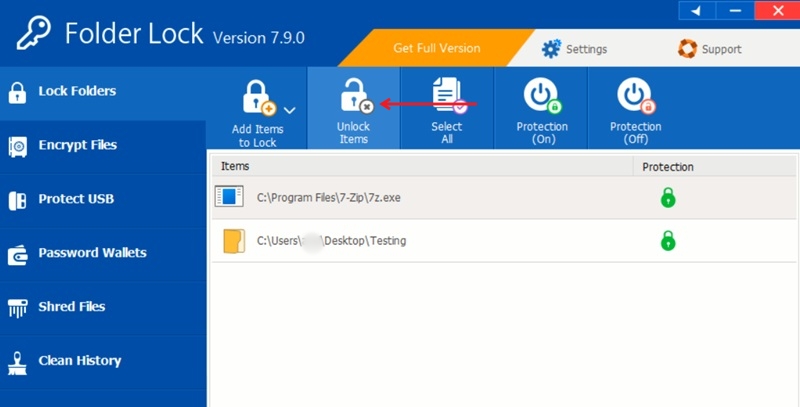Open the Clean History section

pyautogui.click(x=103, y=363)
